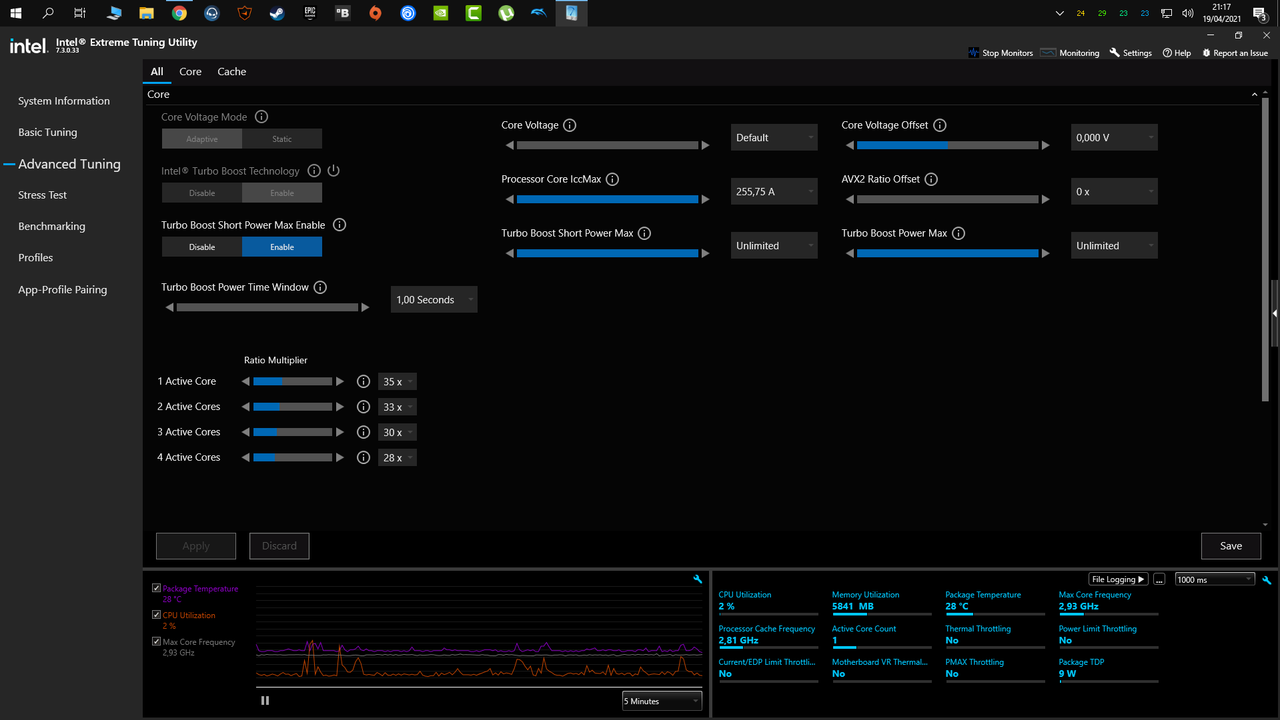
Task: Open info icon for Intel Turbo Boost Technology
Action: [314, 171]
